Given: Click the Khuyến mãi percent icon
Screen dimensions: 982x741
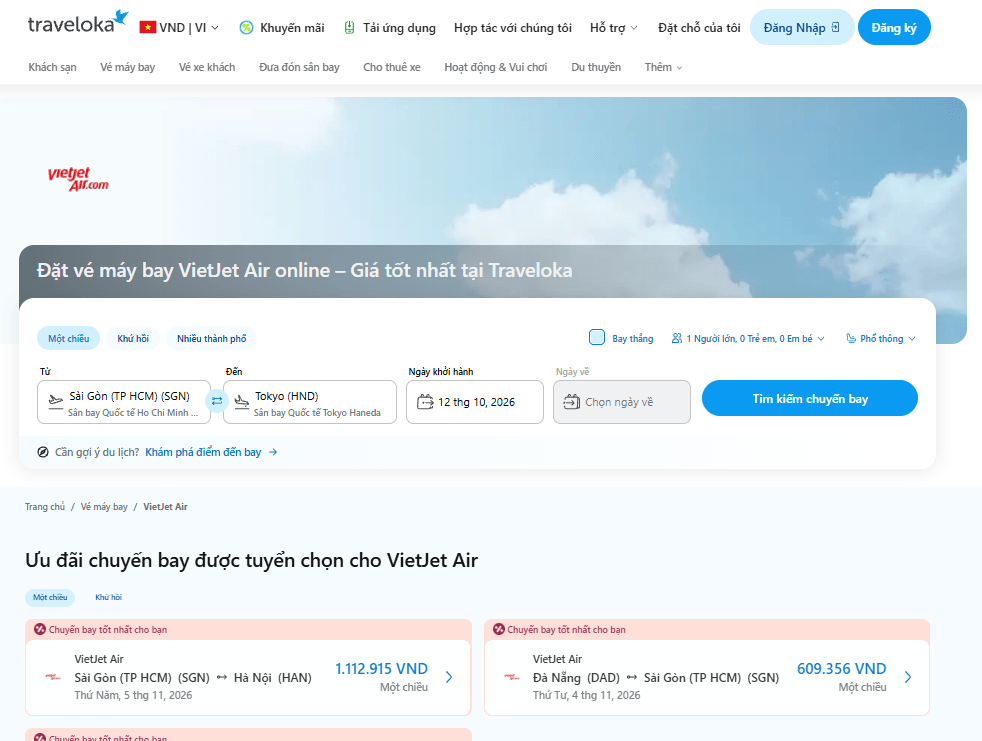Looking at the screenshot, I should coord(246,28).
